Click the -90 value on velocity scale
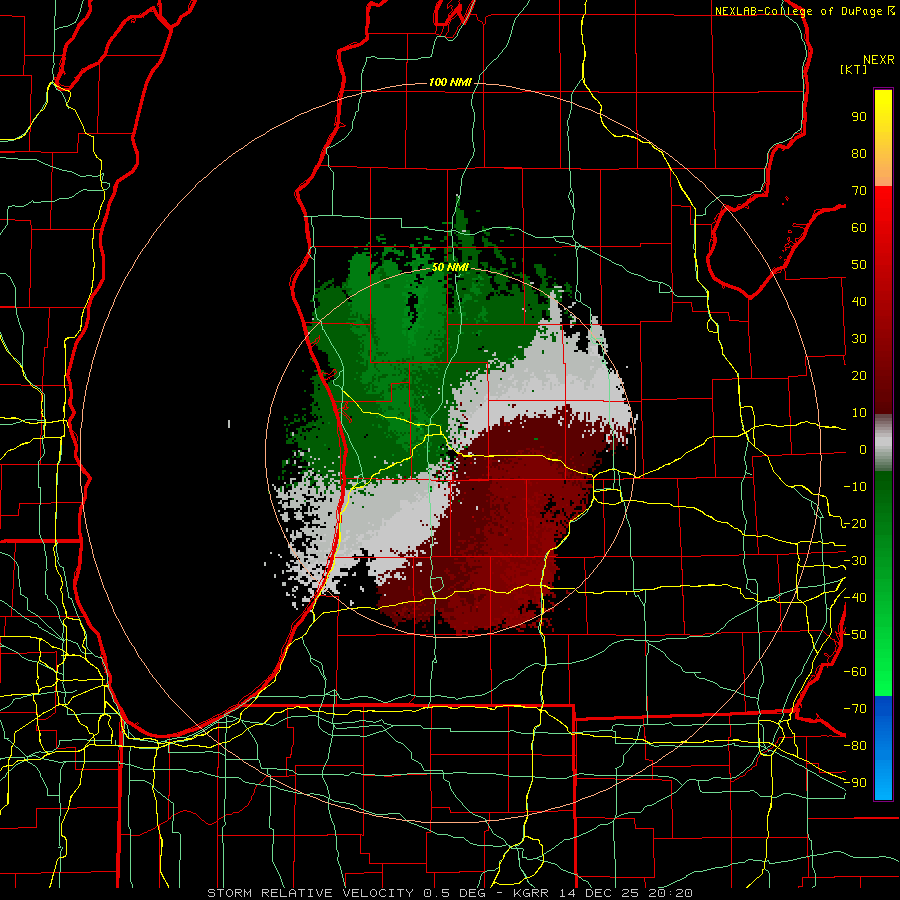 tap(855, 783)
